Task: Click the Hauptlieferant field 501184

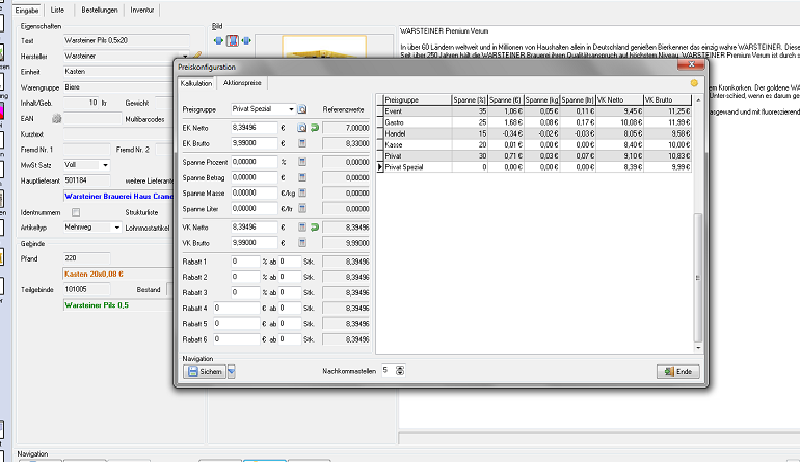Action: pyautogui.click(x=86, y=181)
